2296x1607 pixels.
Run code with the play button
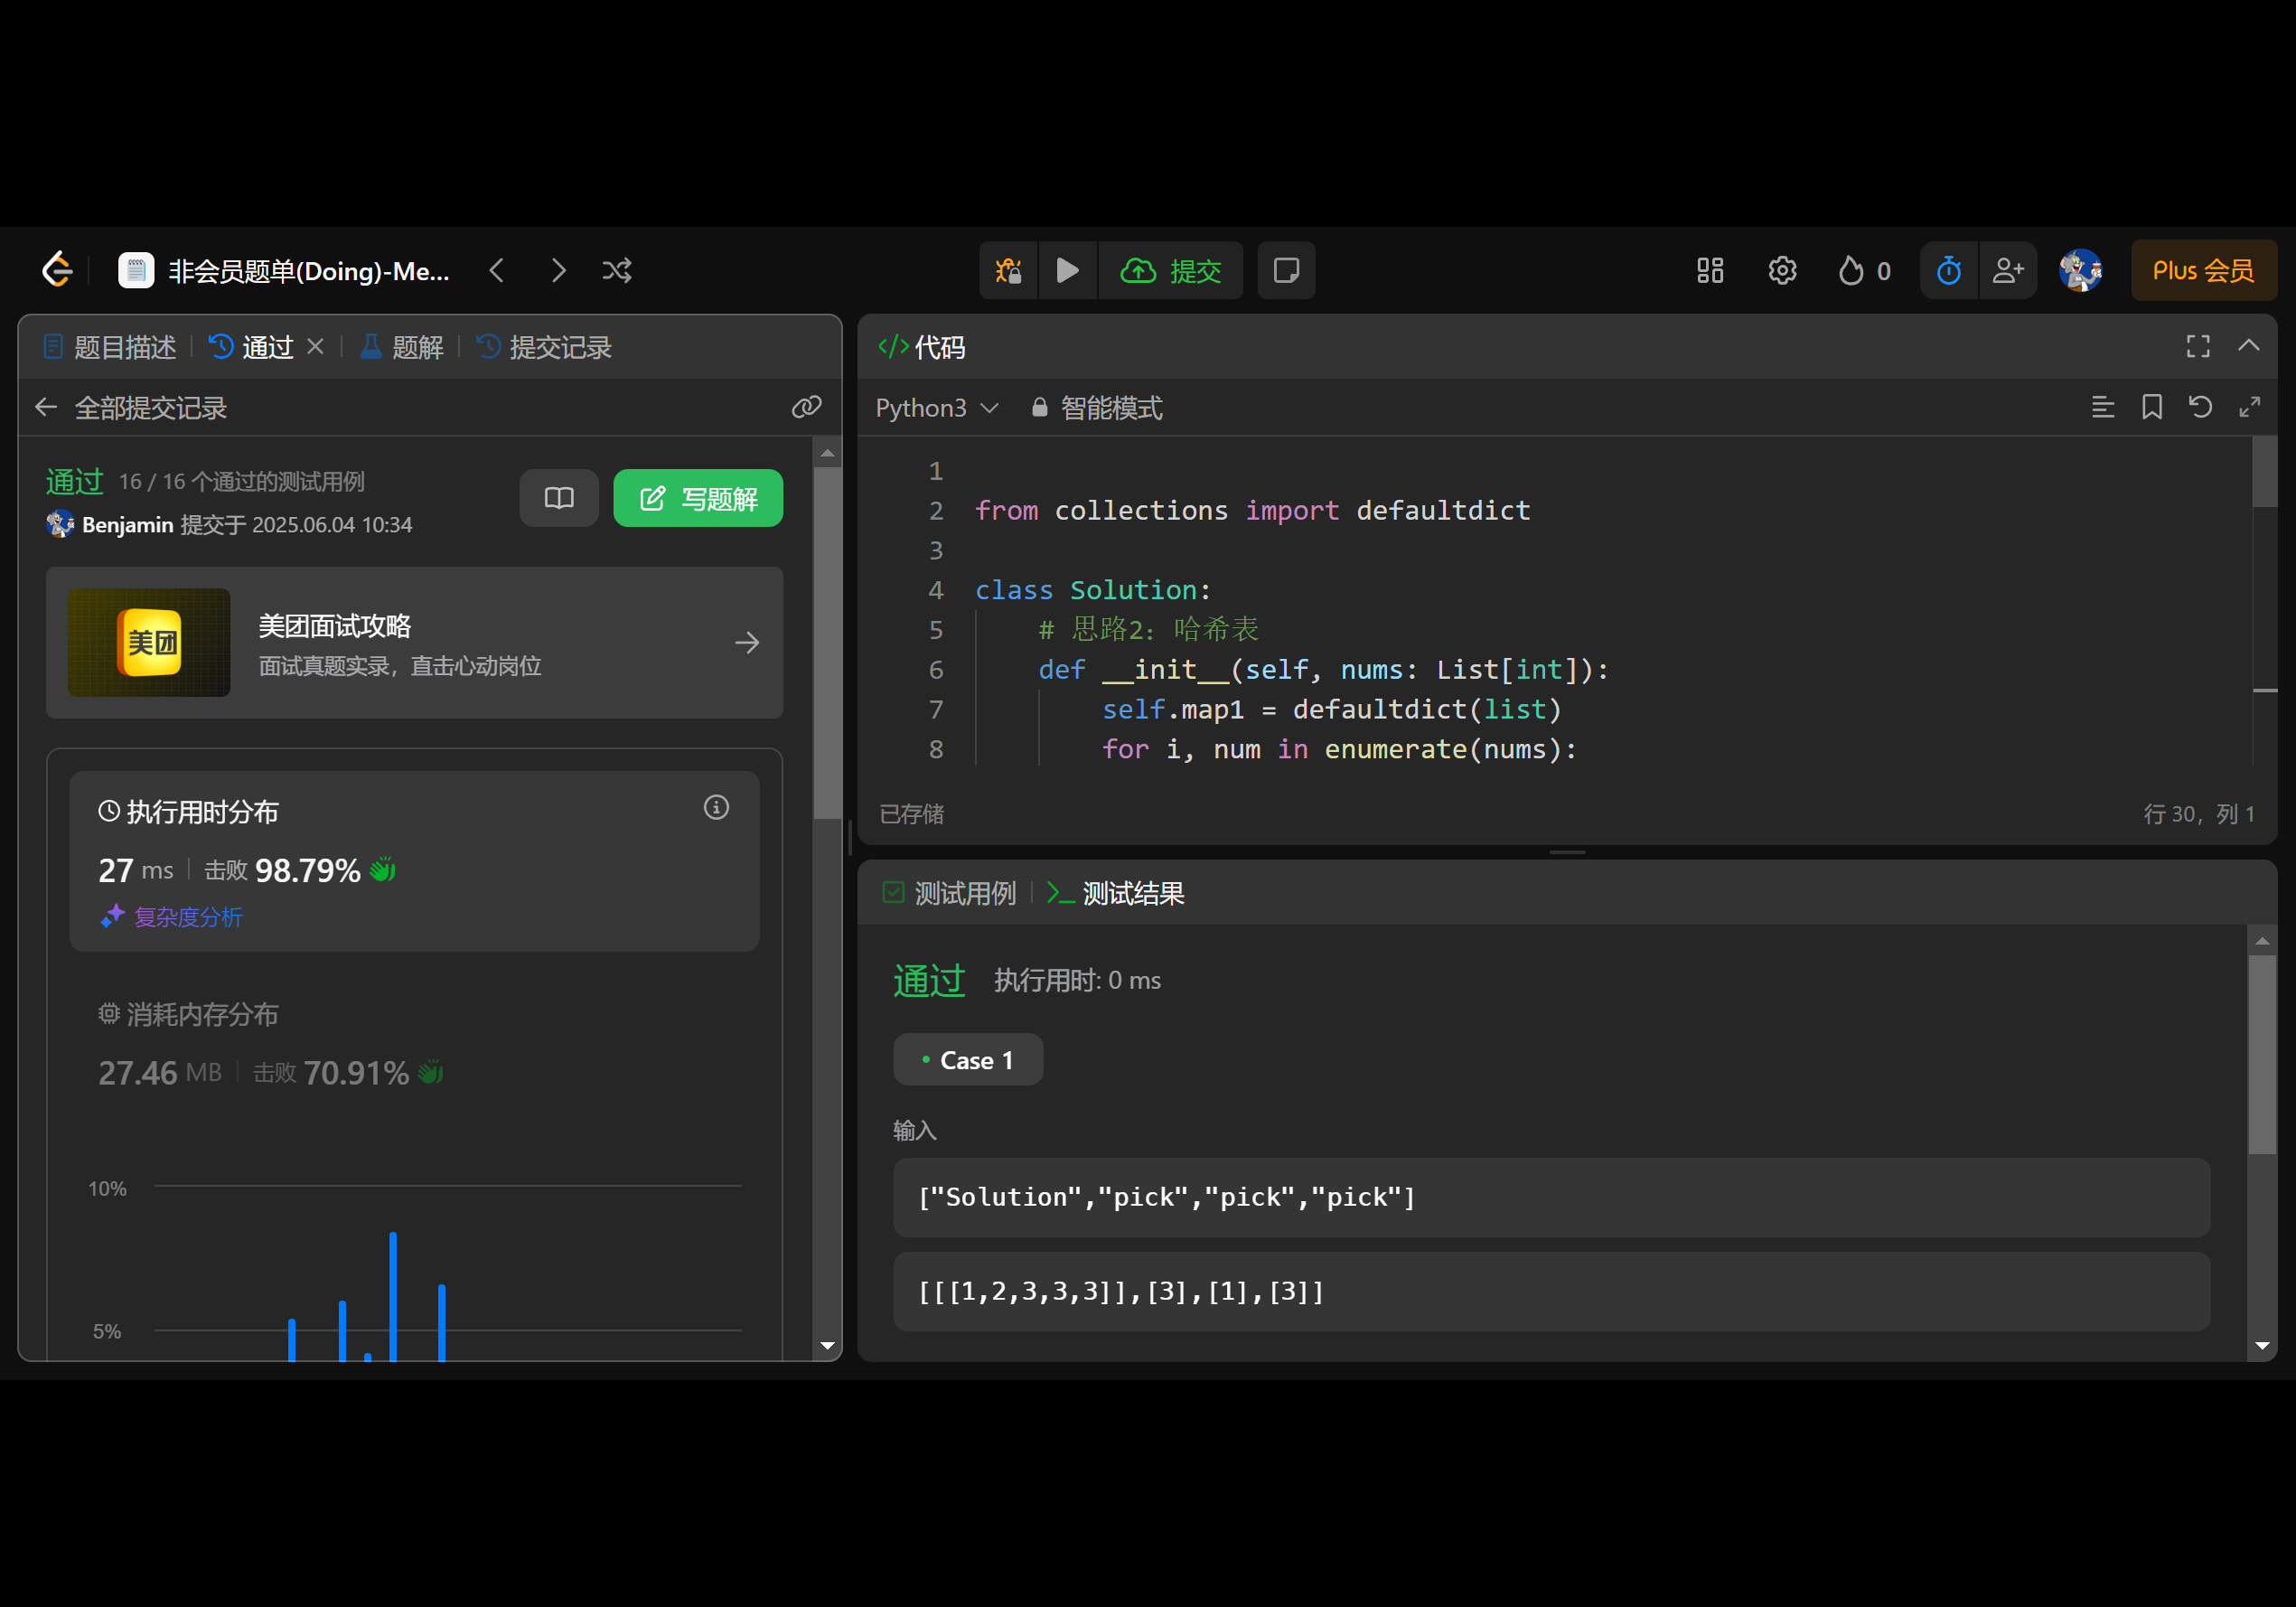[x=1067, y=270]
